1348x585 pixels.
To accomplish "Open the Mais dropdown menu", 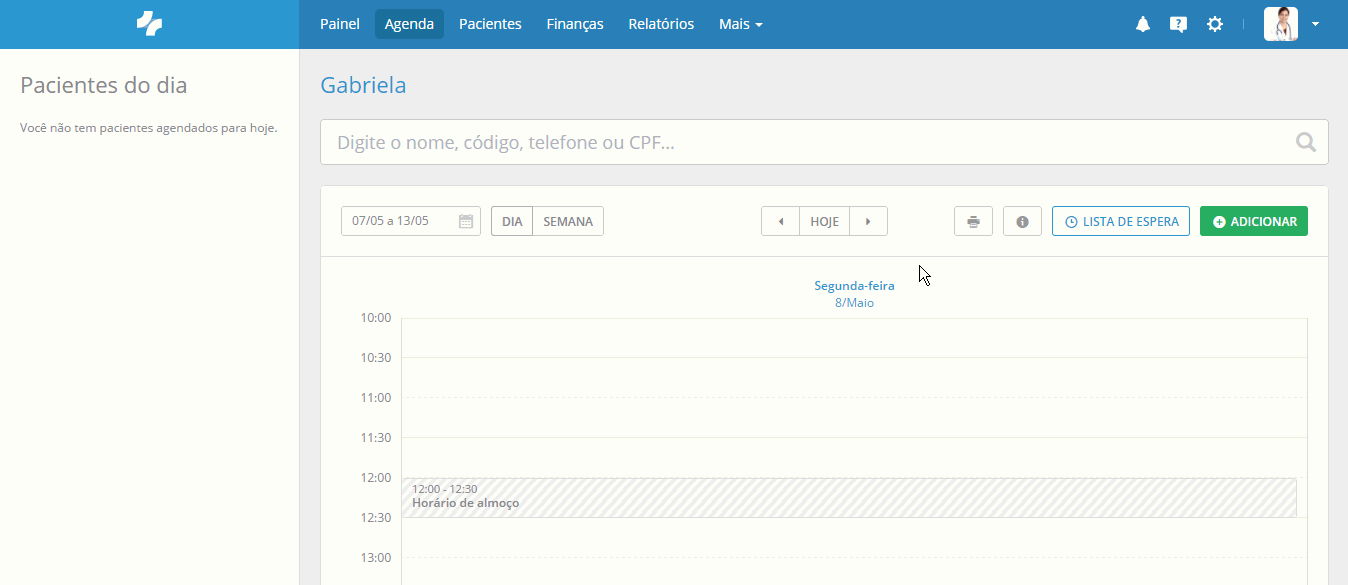I will point(740,23).
